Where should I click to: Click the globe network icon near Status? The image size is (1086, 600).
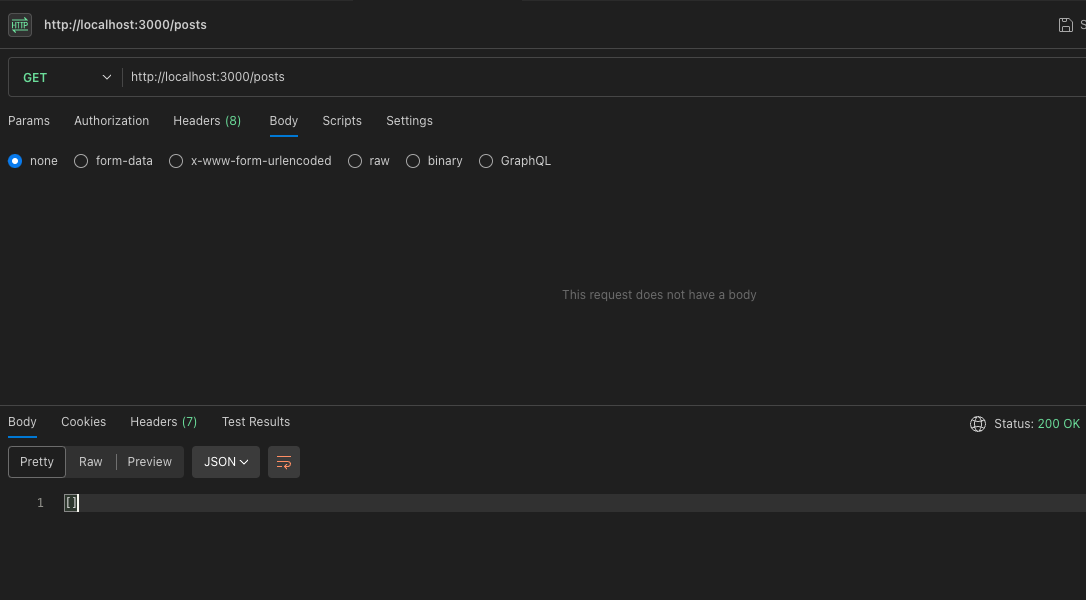click(x=977, y=424)
